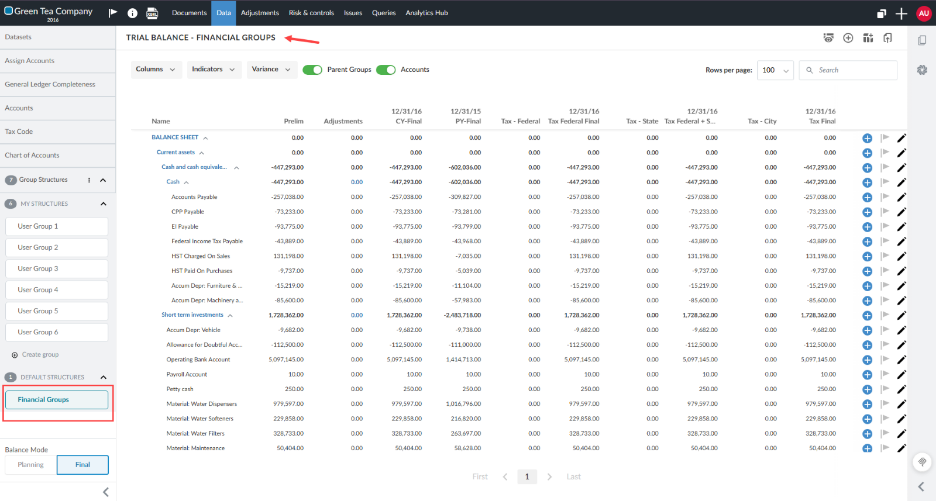Go to next page arrow

[549, 477]
